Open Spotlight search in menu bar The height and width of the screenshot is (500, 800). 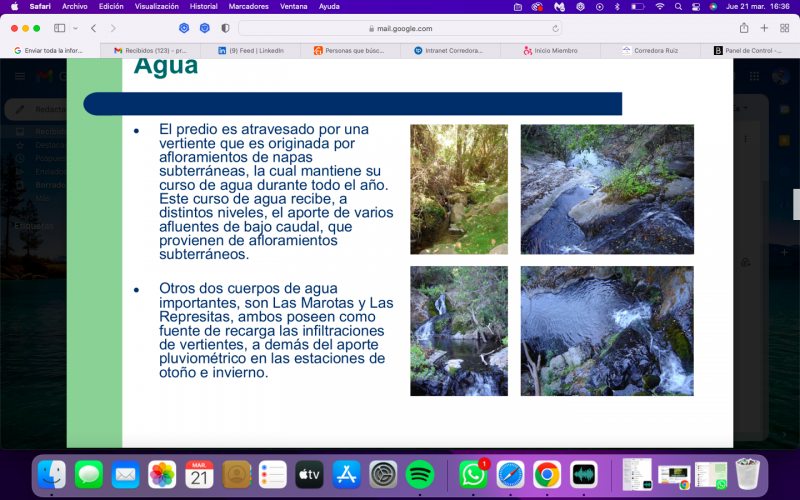(678, 7)
